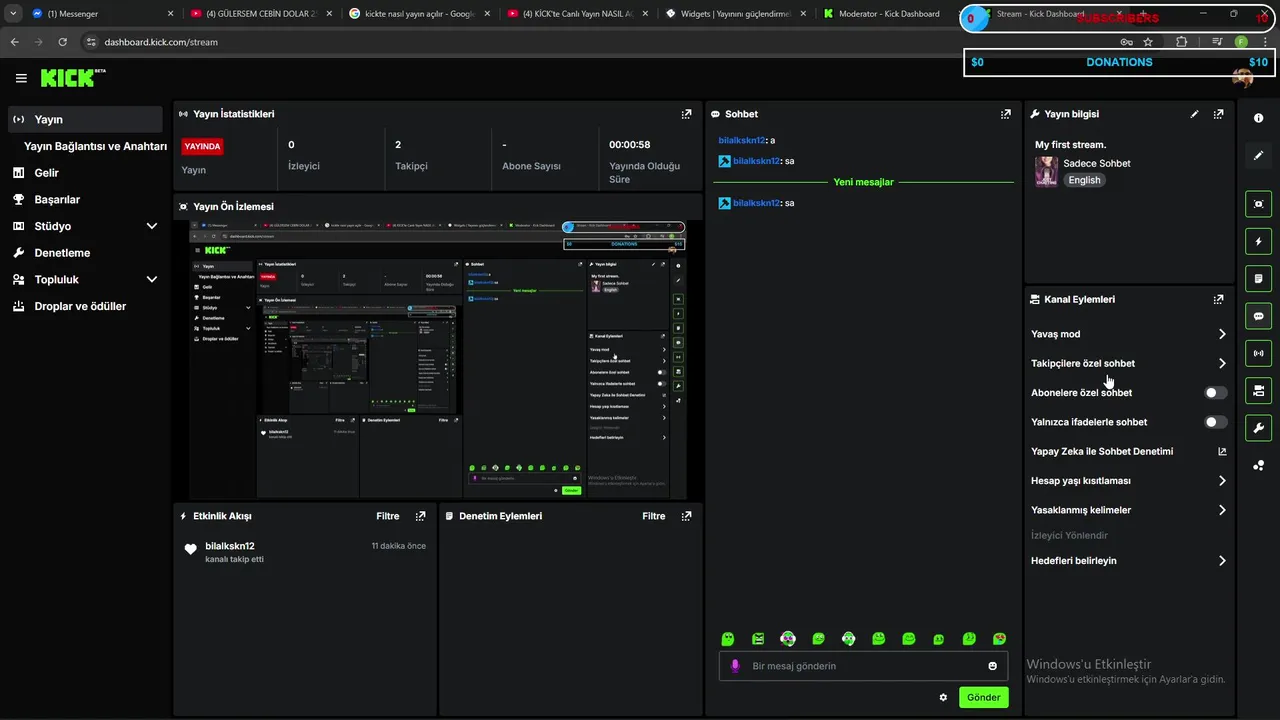1280x720 pixels.
Task: Expand Yasaklanmış kelimeler settings
Action: coord(1127,510)
